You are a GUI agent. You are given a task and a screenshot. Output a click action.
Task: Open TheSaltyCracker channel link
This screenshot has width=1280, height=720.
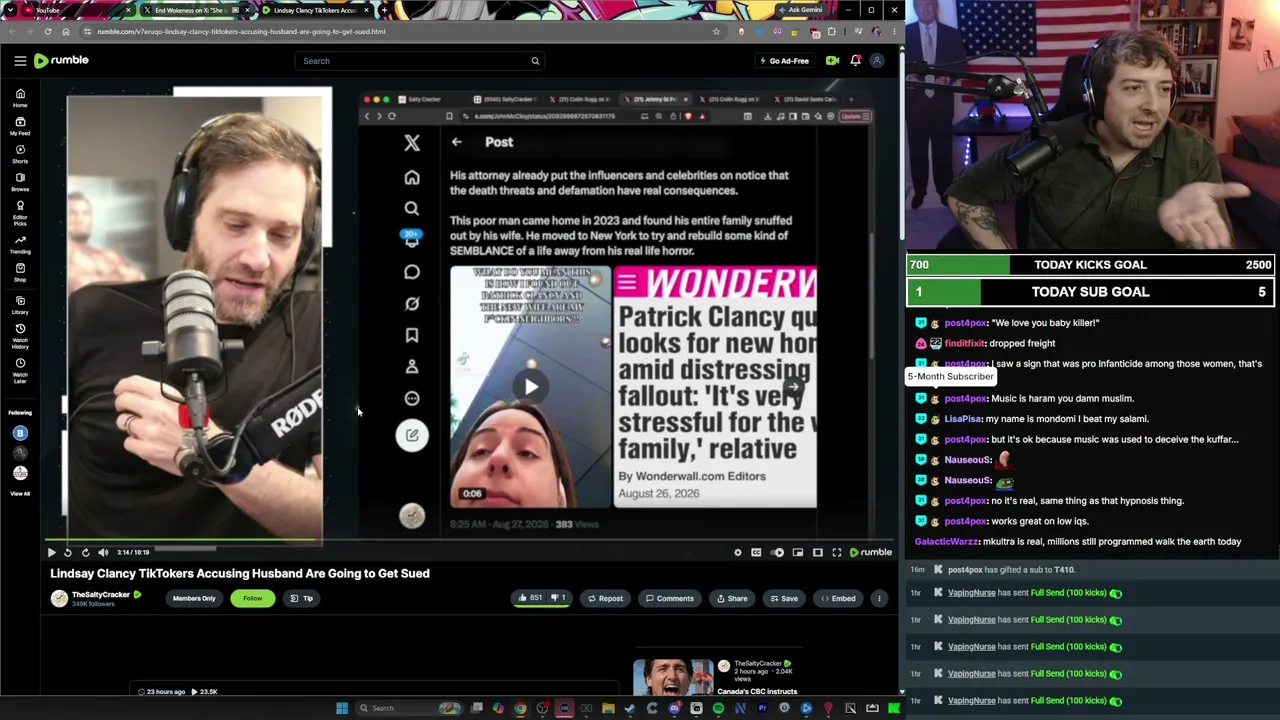coord(100,594)
